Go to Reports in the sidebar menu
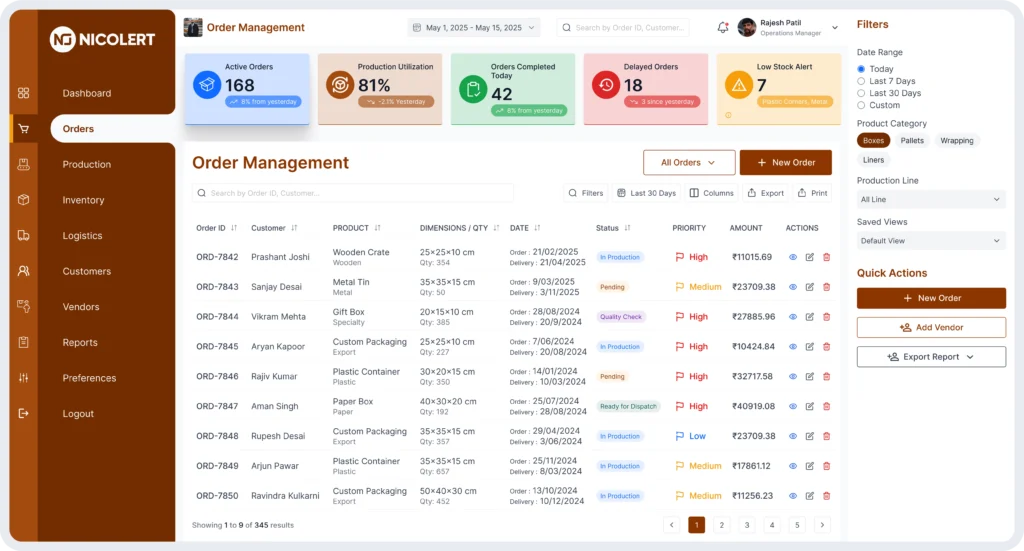The image size is (1024, 551). [80, 343]
